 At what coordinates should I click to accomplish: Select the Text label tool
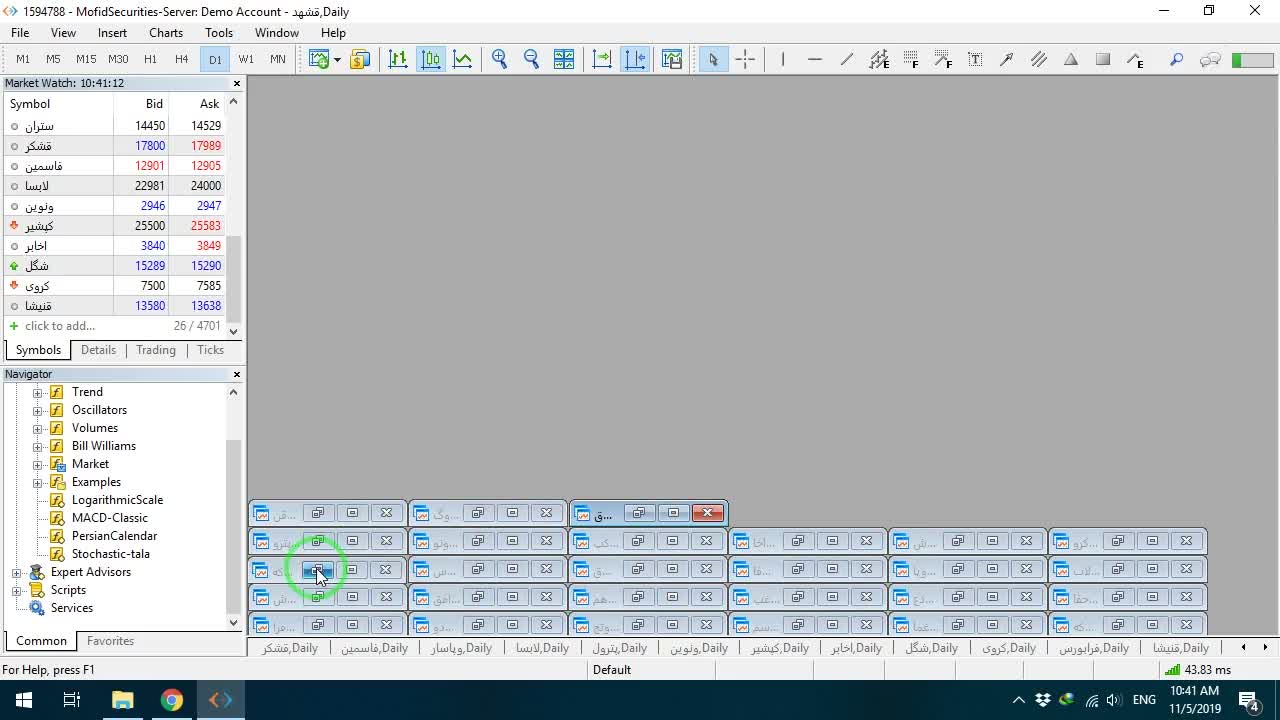click(975, 59)
